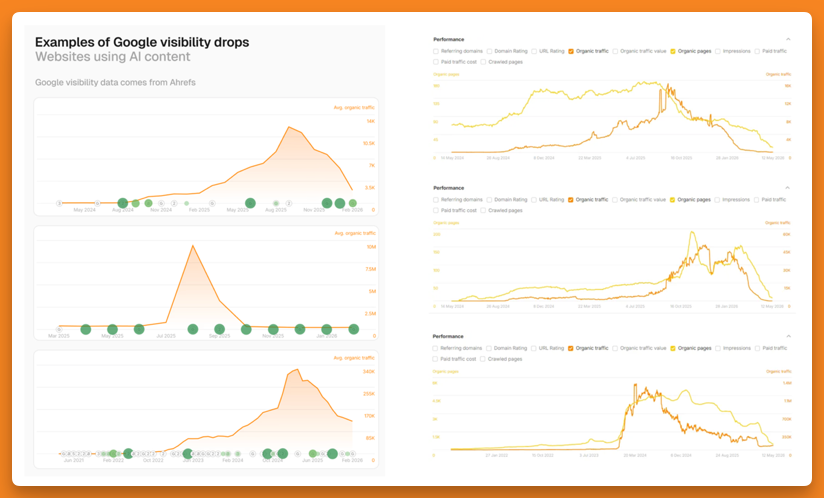Viewport: 824px width, 498px height.
Task: Click note 'Google visibility data comes from Ahrefs'
Action: coord(115,82)
